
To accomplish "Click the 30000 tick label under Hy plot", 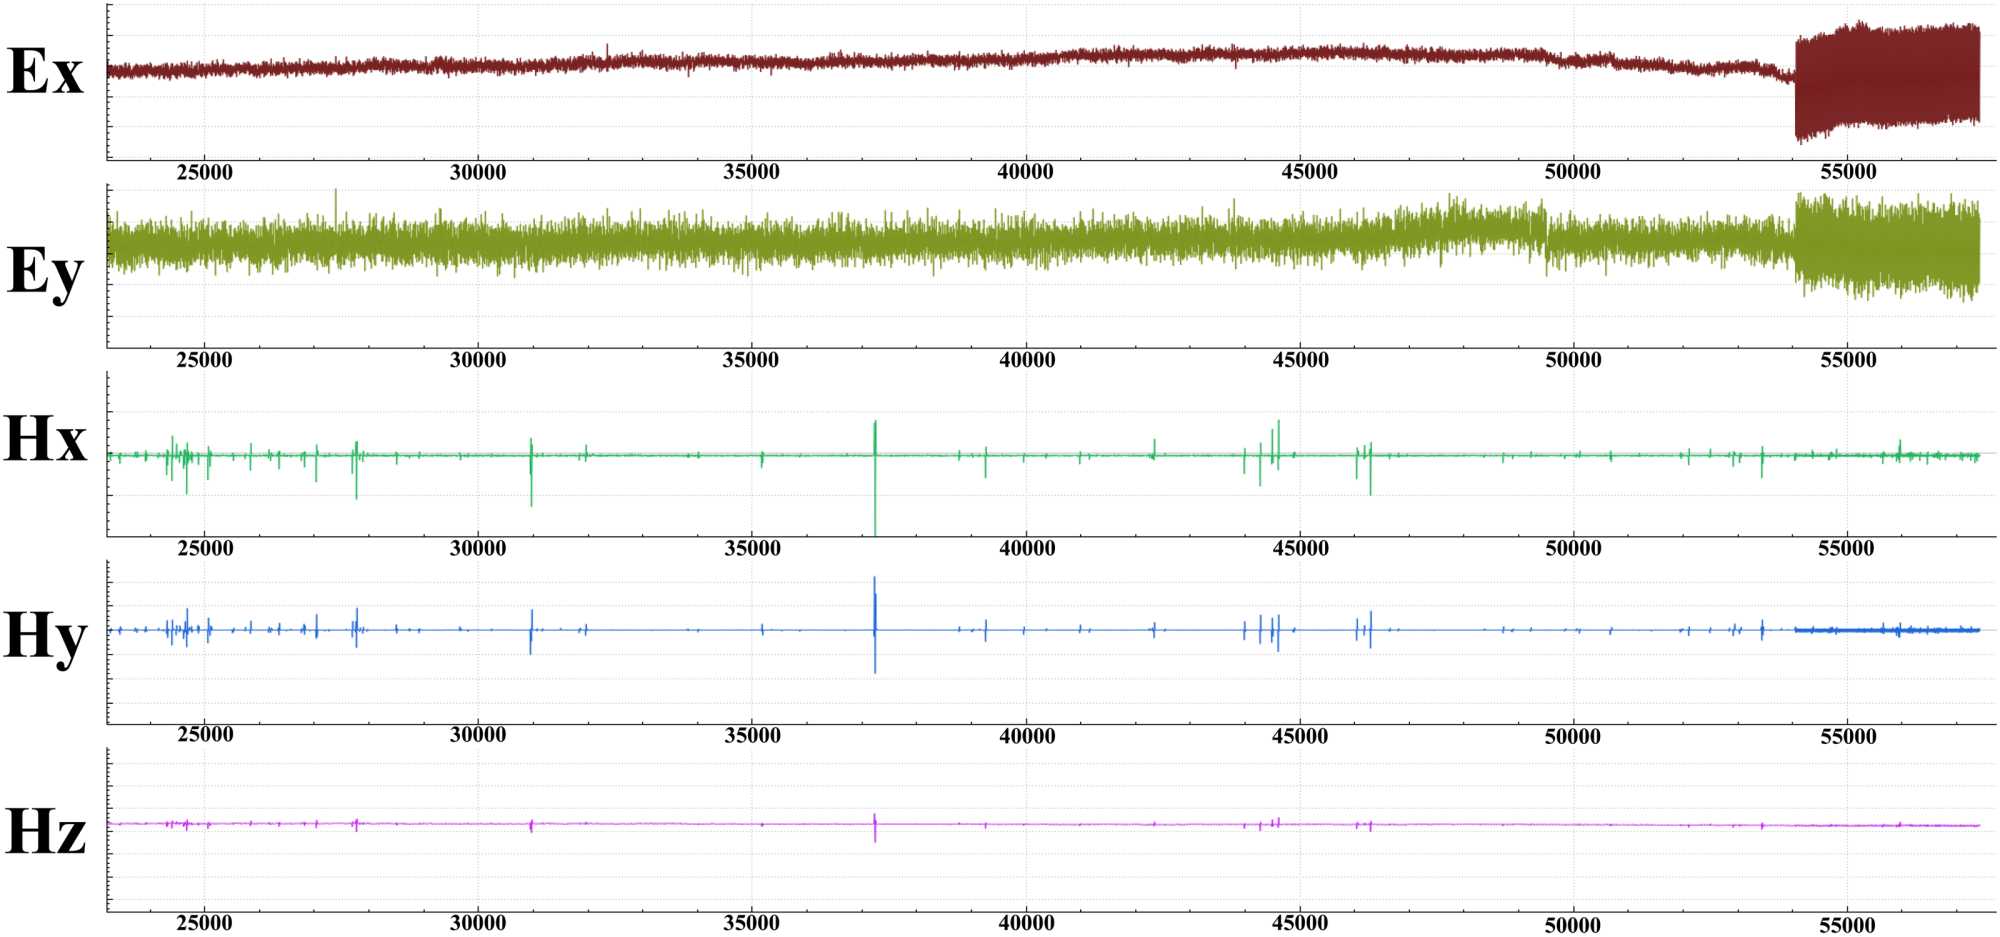I will (478, 735).
